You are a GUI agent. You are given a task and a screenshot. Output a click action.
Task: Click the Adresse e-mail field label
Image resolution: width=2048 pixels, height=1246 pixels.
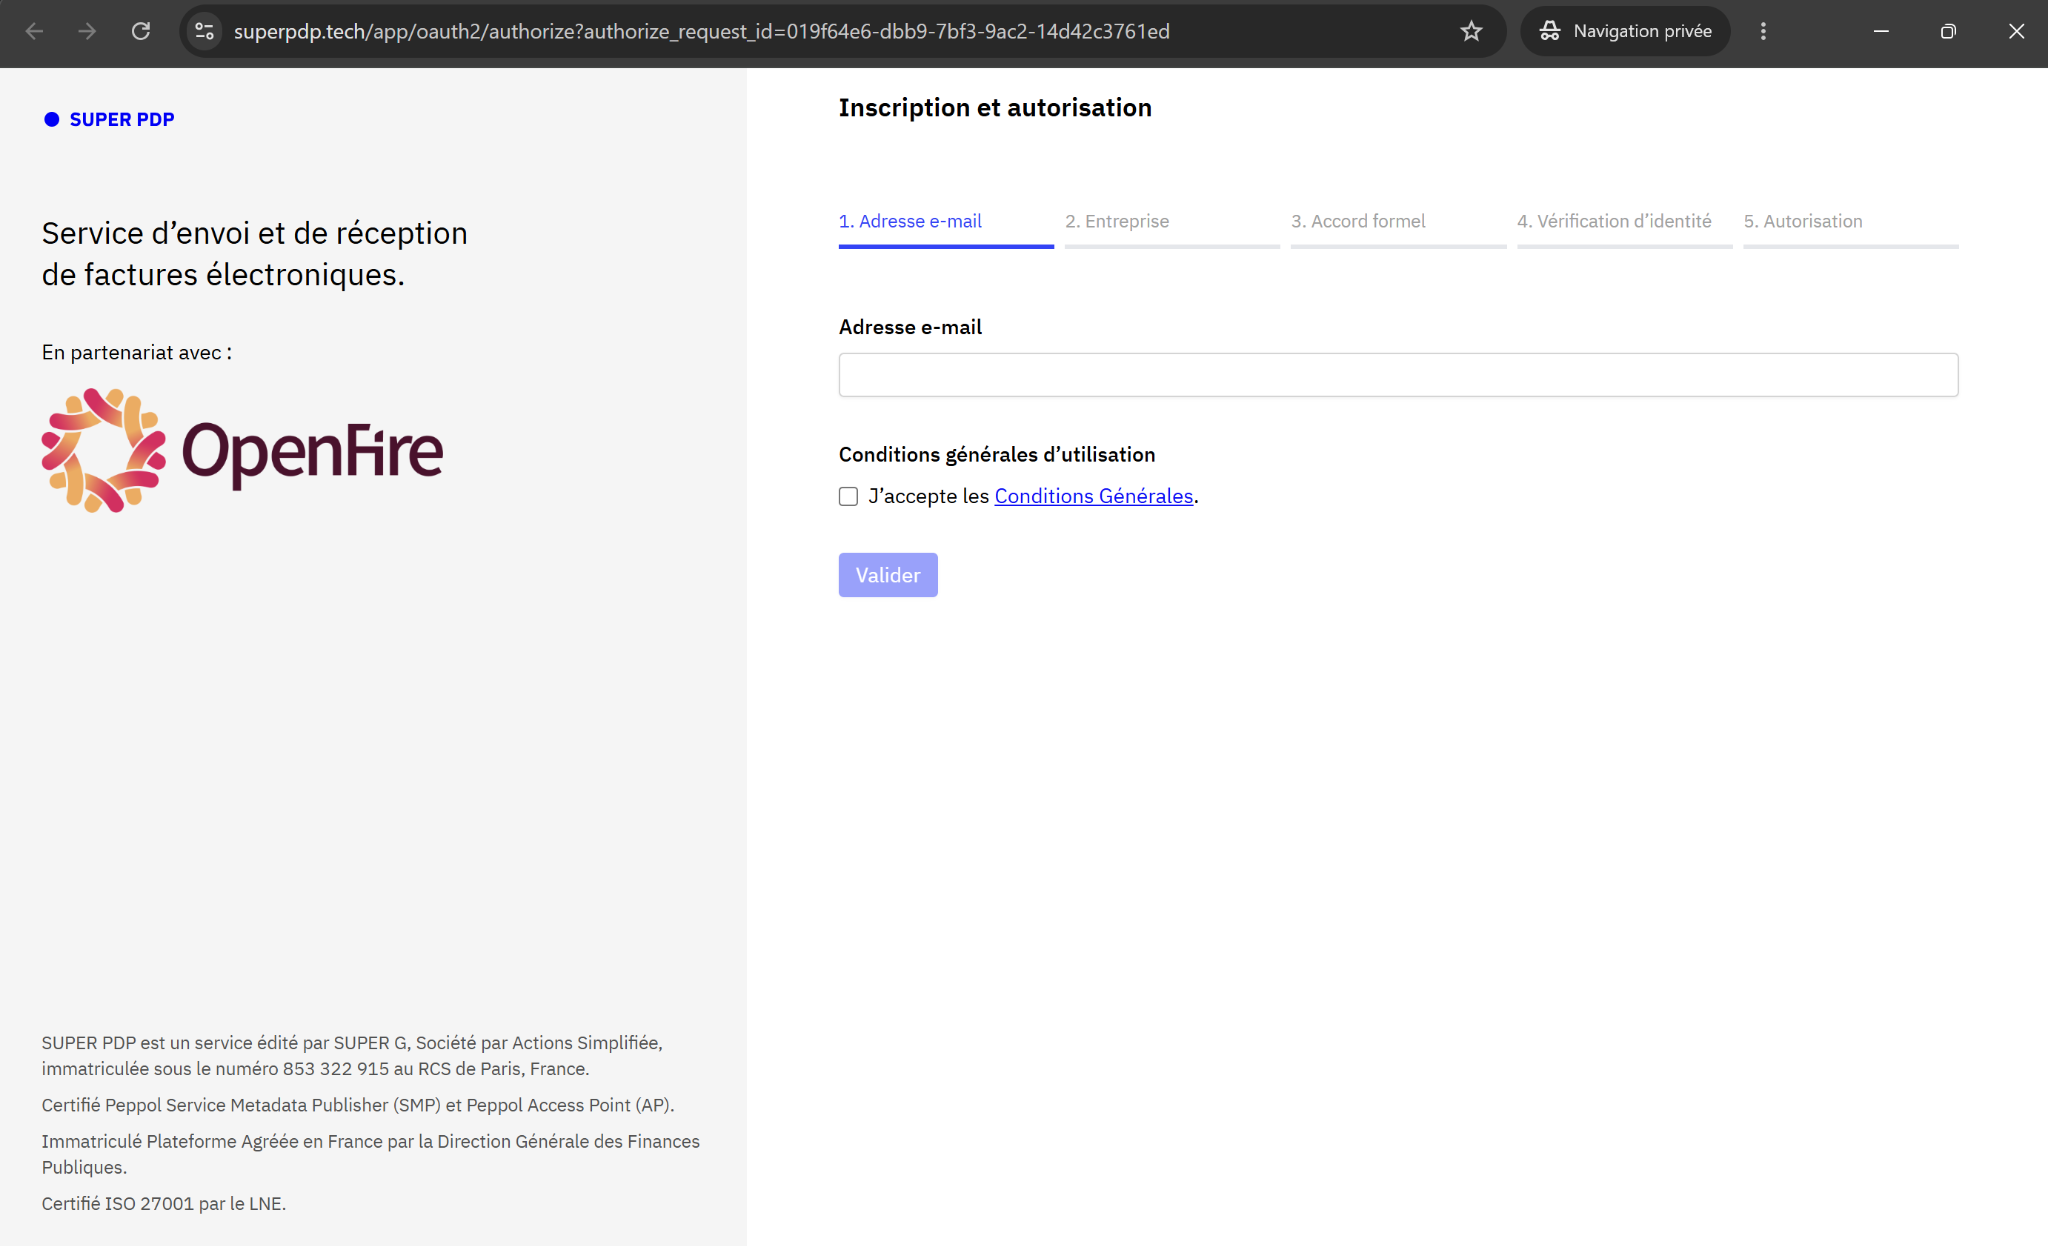[910, 327]
